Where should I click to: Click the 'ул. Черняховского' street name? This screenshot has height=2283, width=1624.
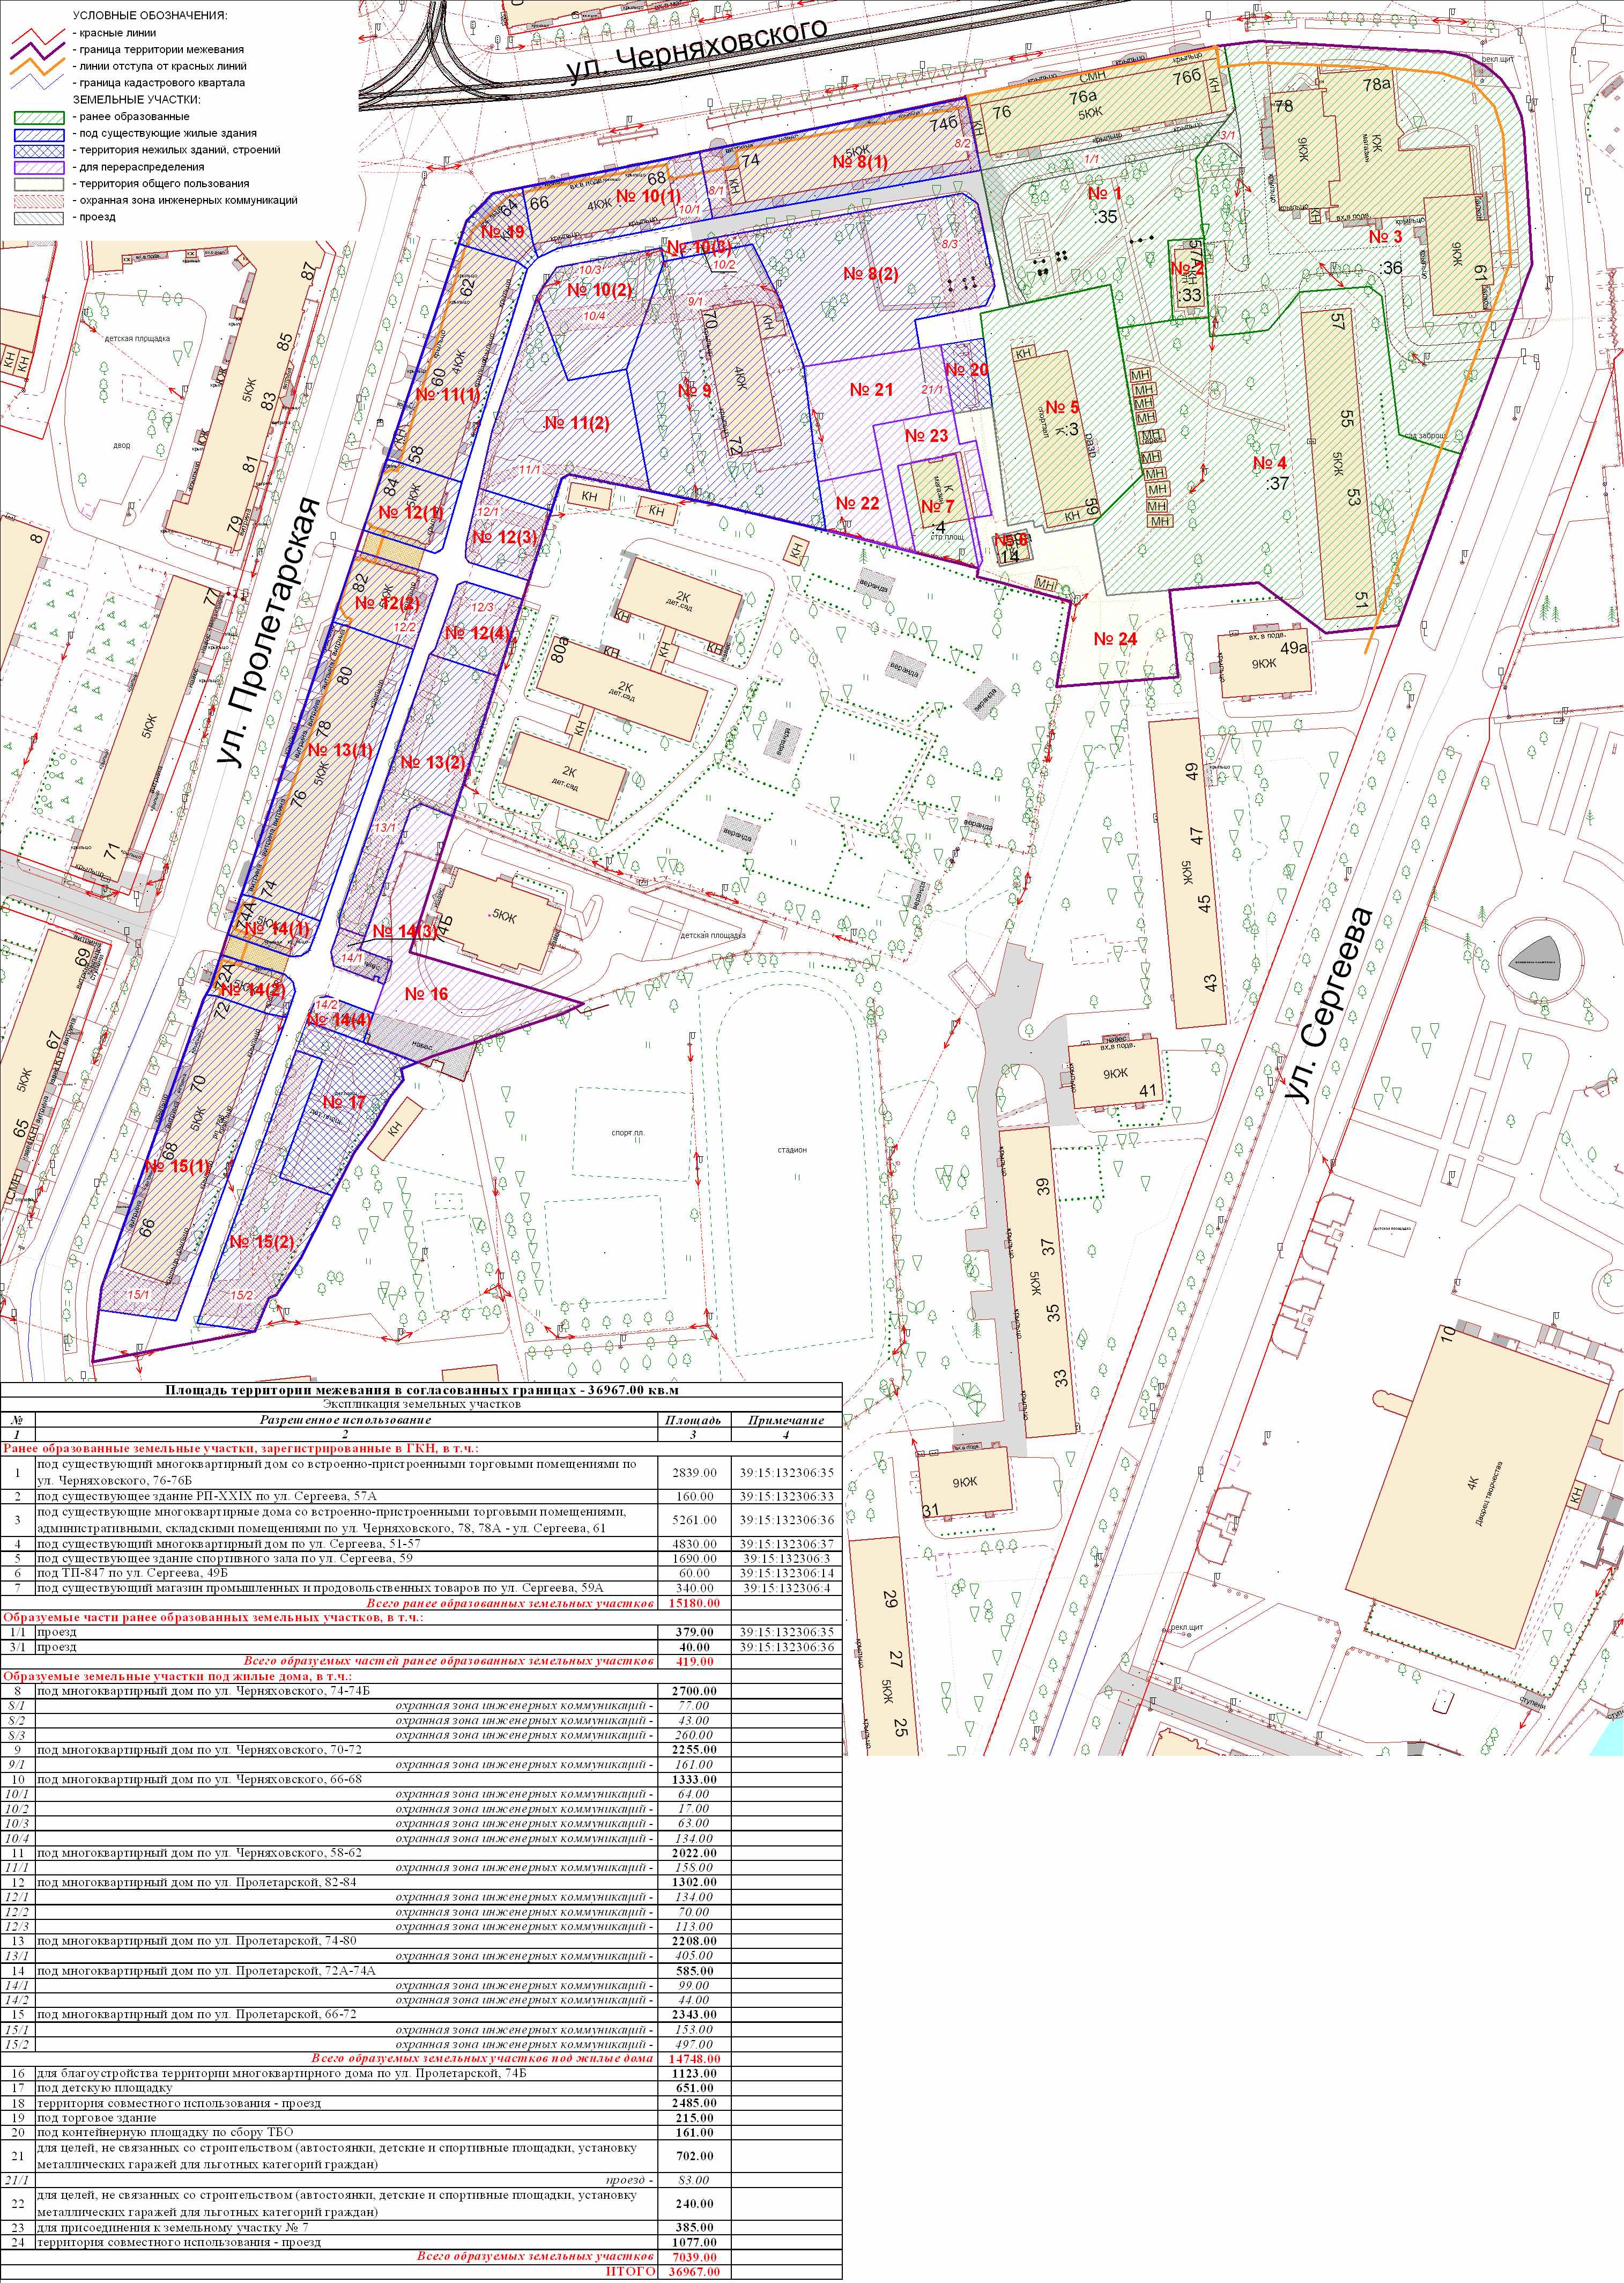pos(697,50)
